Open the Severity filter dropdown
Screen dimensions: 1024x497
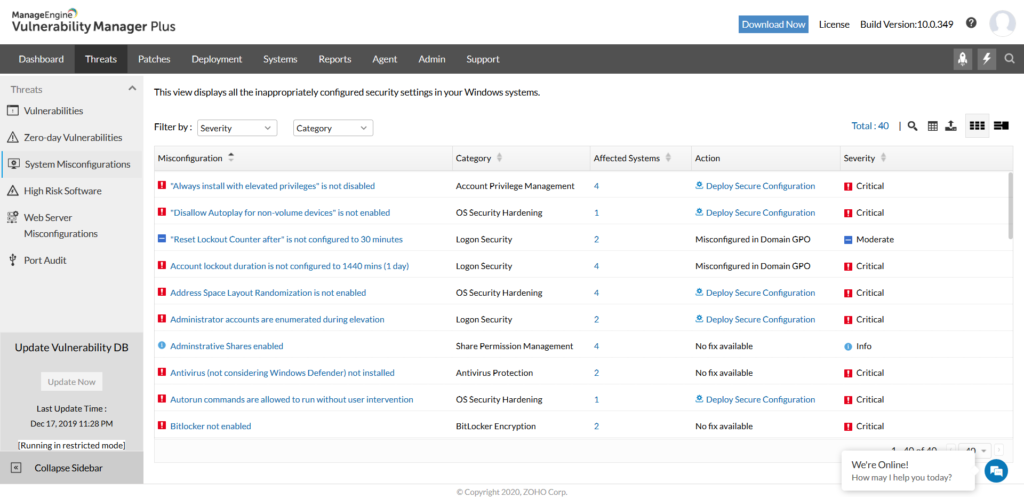pos(237,128)
